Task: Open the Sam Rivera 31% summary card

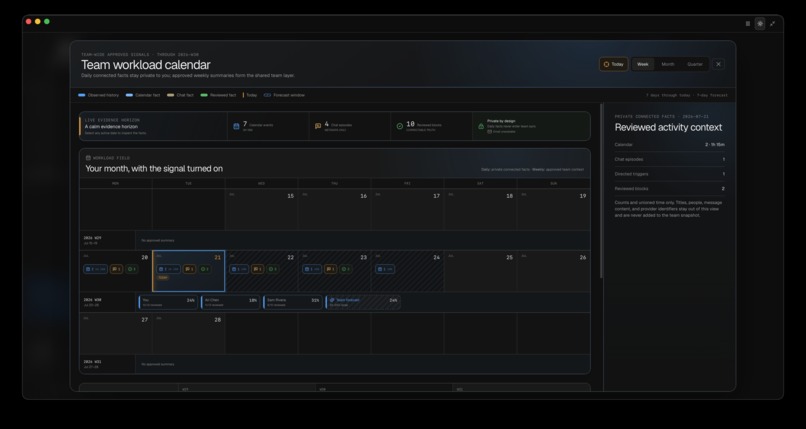Action: coord(293,302)
